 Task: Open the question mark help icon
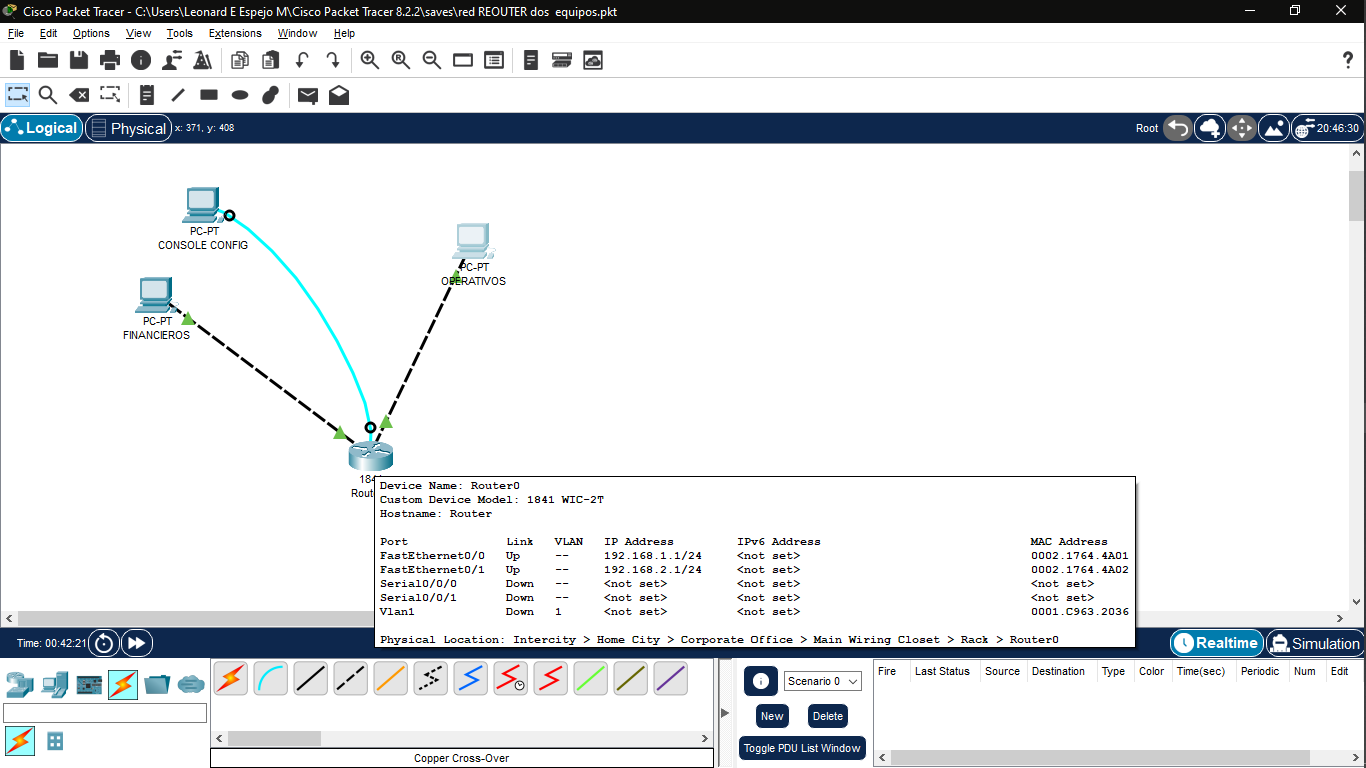click(x=1347, y=60)
